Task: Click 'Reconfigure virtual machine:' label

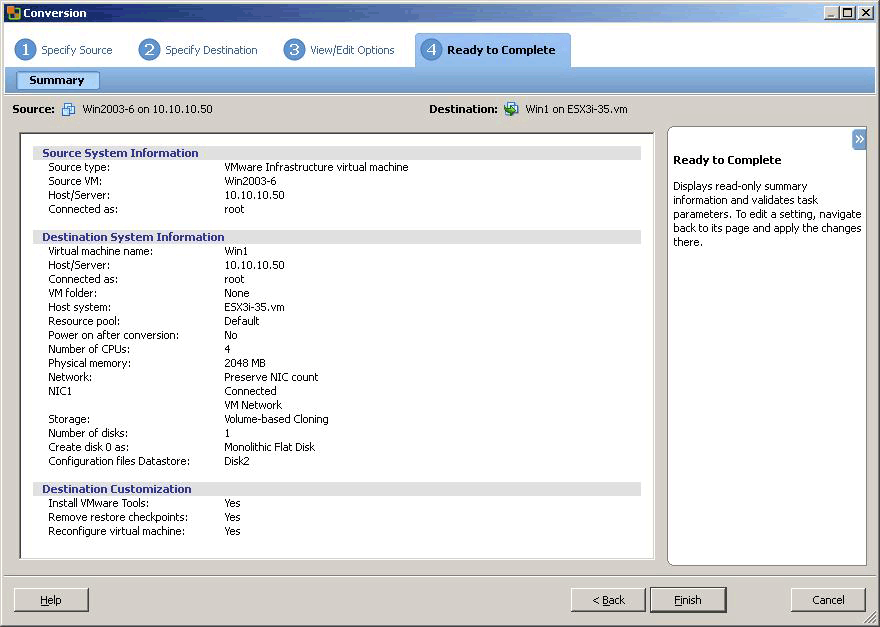Action: coord(116,532)
